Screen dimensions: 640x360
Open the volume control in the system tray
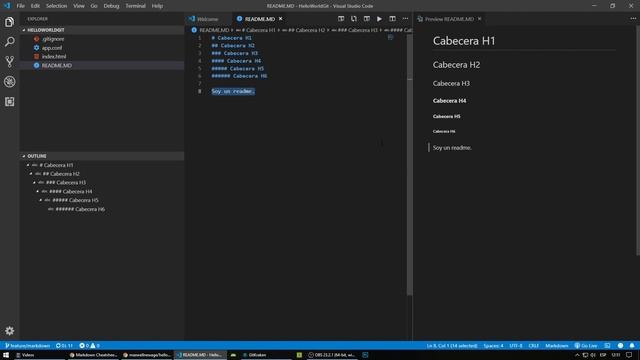(593, 355)
